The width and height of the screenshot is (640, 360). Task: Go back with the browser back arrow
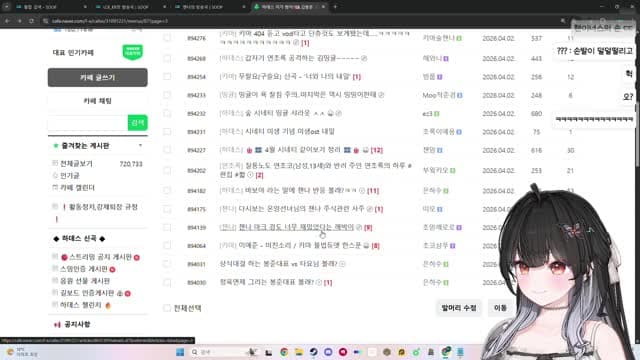(x=7, y=21)
